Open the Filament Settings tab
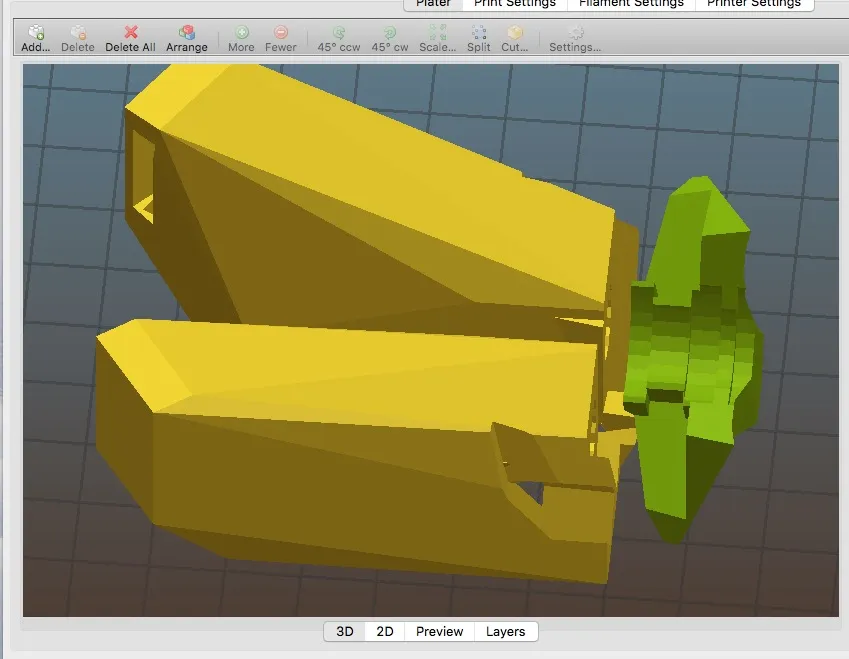The image size is (849, 659). click(630, 4)
